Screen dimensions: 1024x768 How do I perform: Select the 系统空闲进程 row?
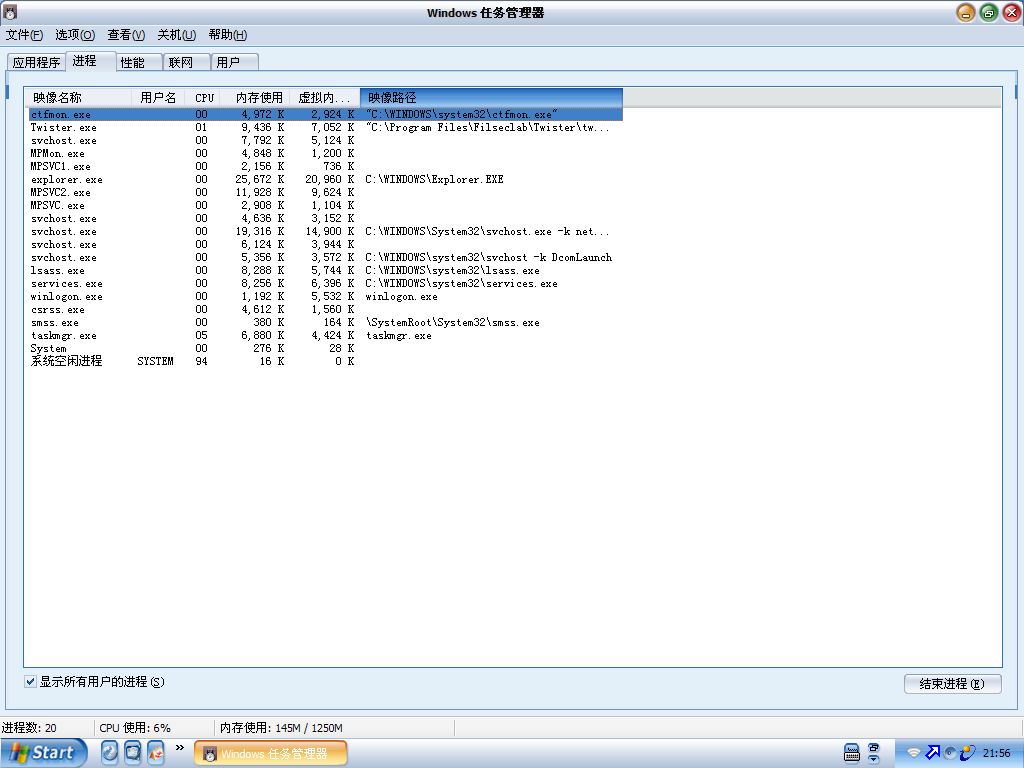click(x=325, y=361)
